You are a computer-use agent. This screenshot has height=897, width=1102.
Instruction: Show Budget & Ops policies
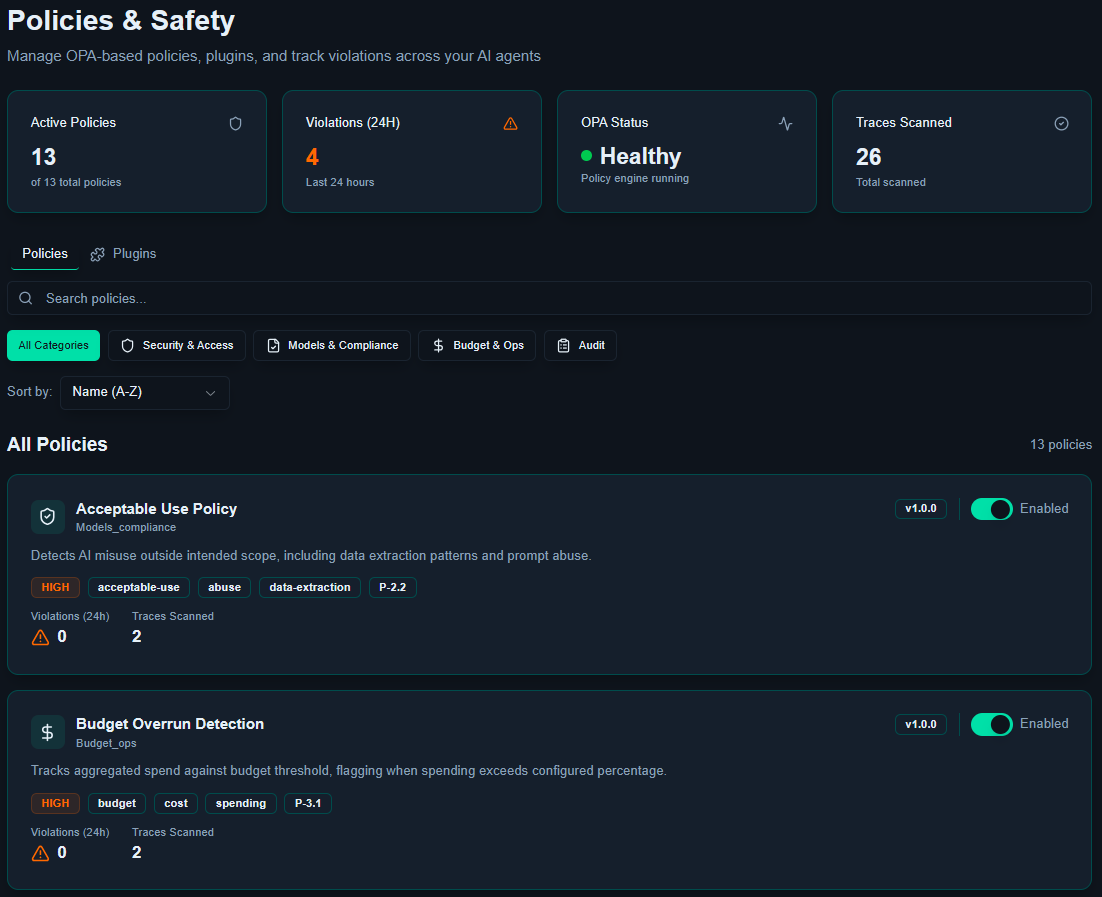477,346
